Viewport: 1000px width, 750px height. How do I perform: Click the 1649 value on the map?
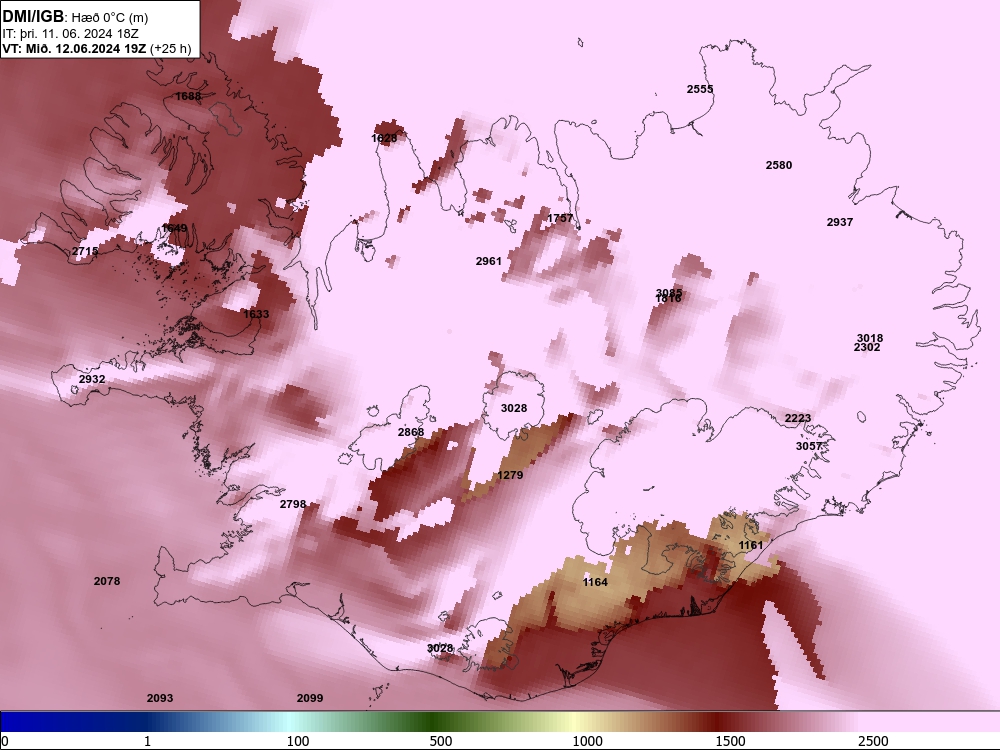174,228
